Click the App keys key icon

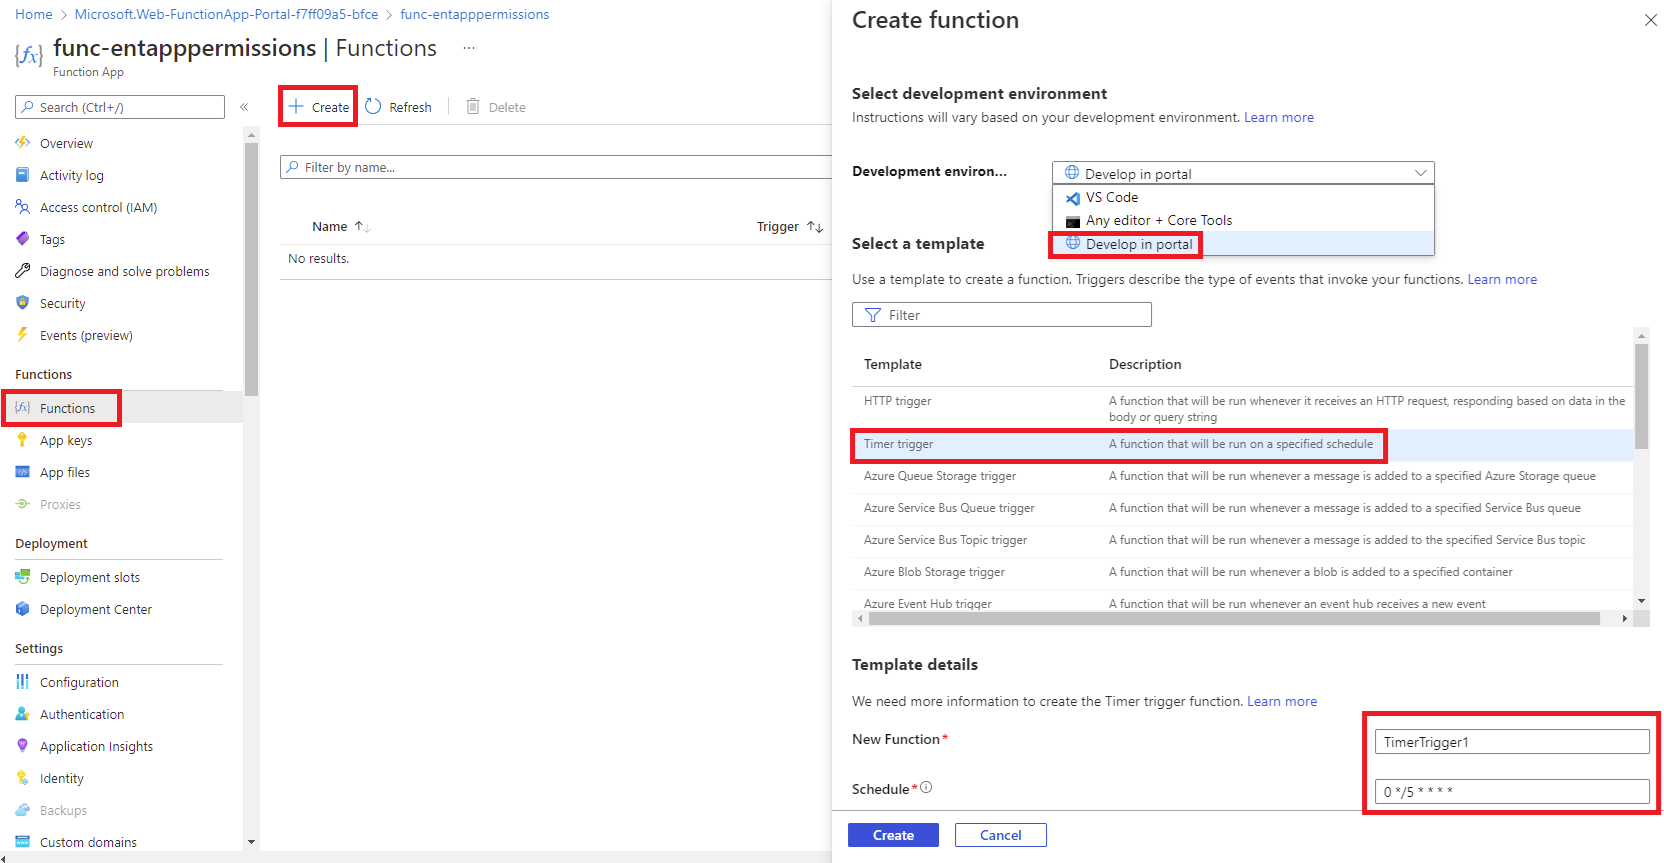click(x=23, y=440)
